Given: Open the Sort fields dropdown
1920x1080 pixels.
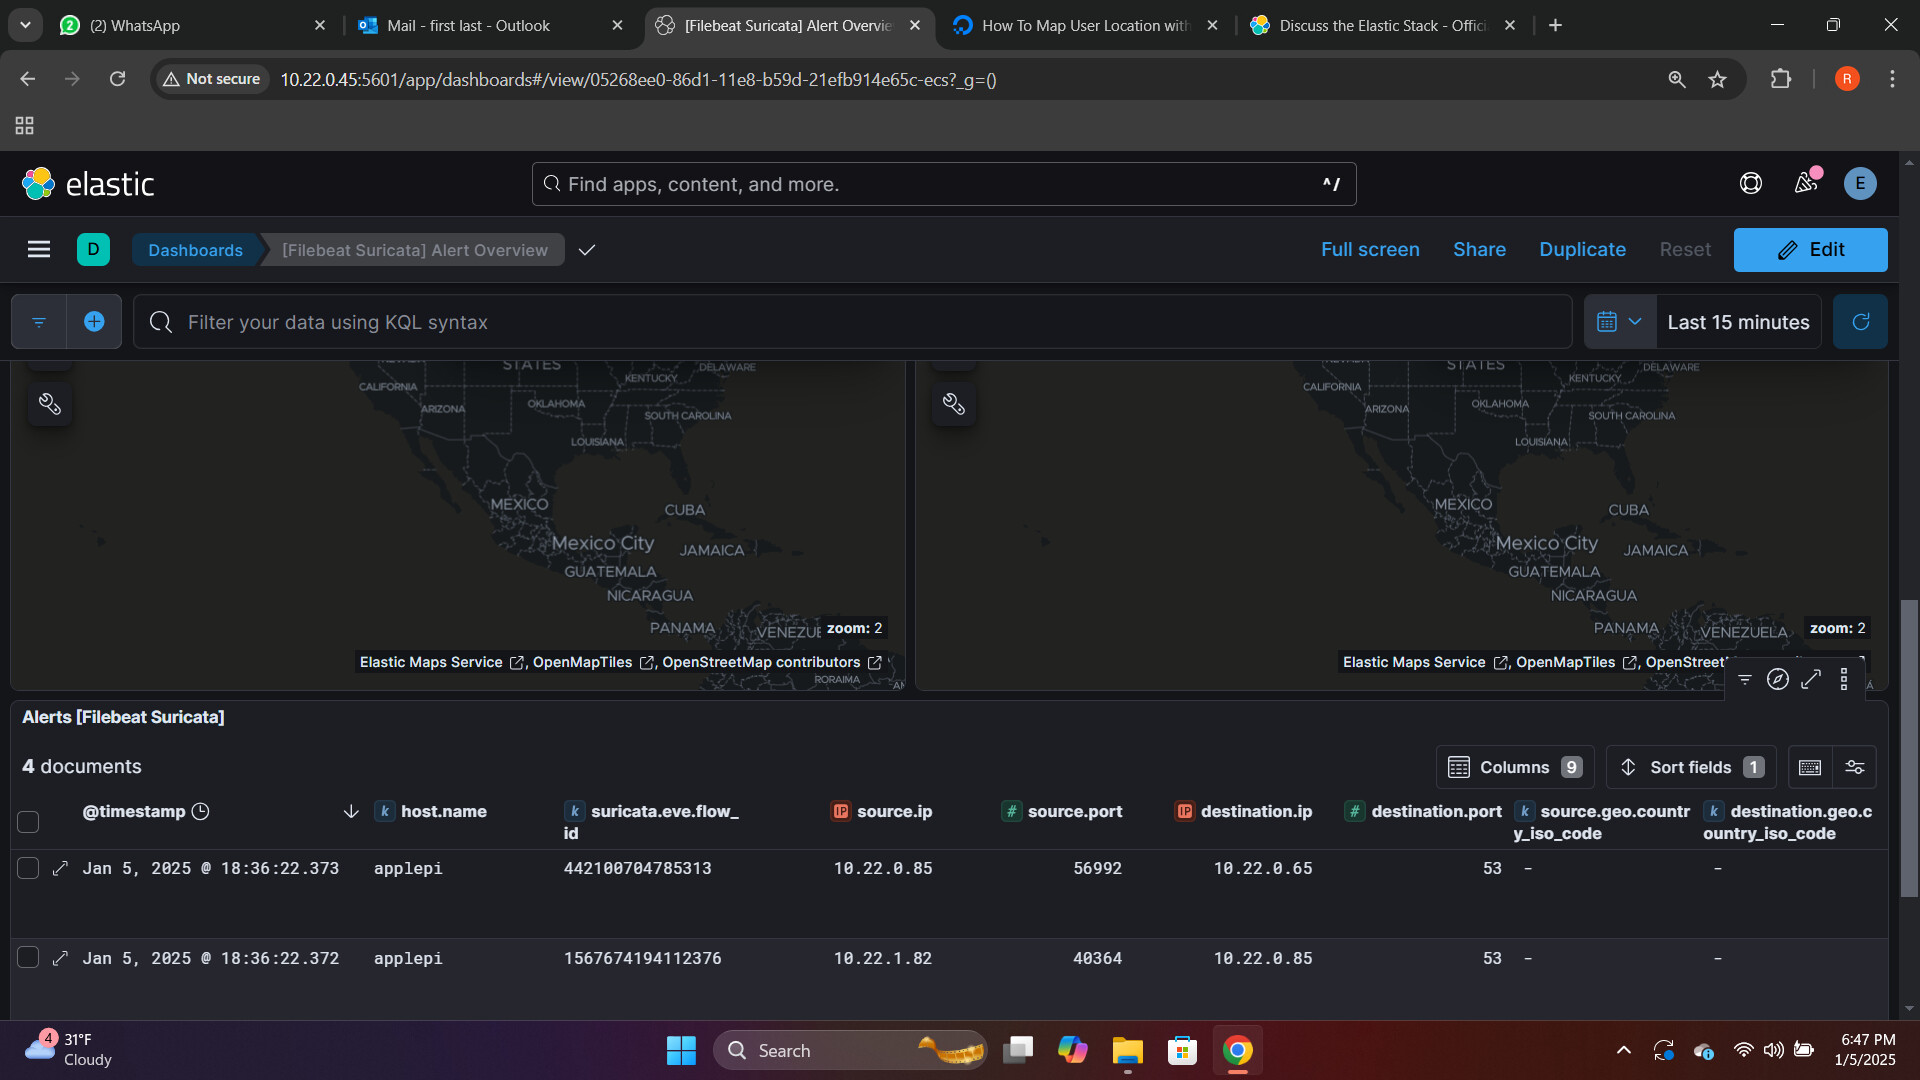Looking at the screenshot, I should (1690, 767).
